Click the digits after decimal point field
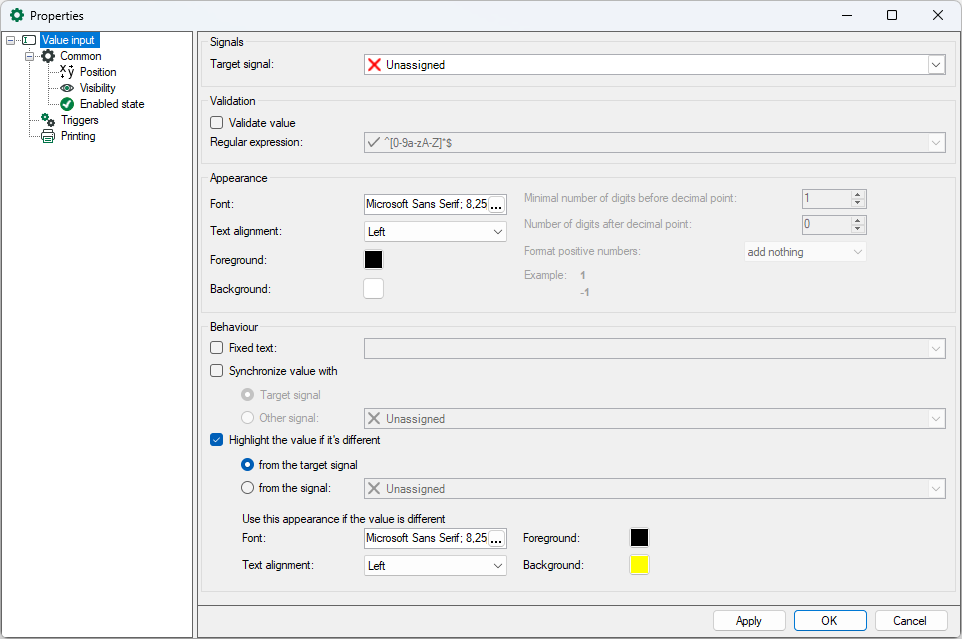Screen dimensions: 962x639 pyautogui.click(x=826, y=224)
